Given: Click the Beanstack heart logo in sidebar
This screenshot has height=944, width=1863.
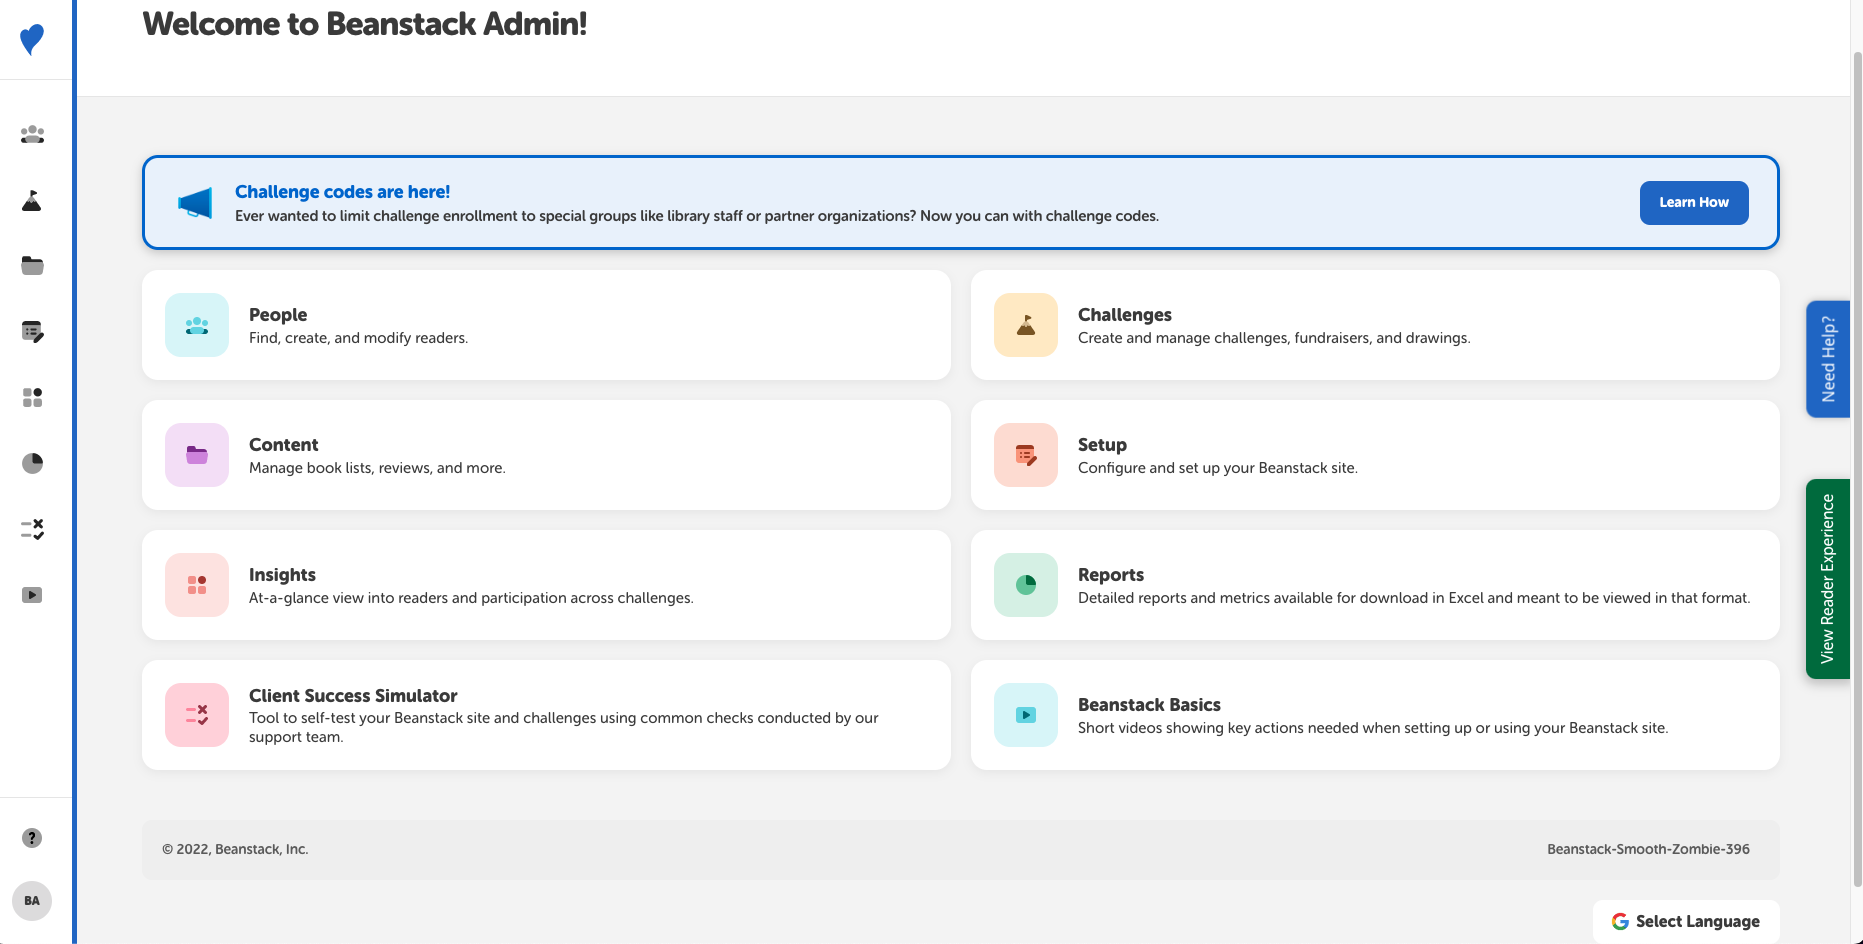Looking at the screenshot, I should click(32, 39).
